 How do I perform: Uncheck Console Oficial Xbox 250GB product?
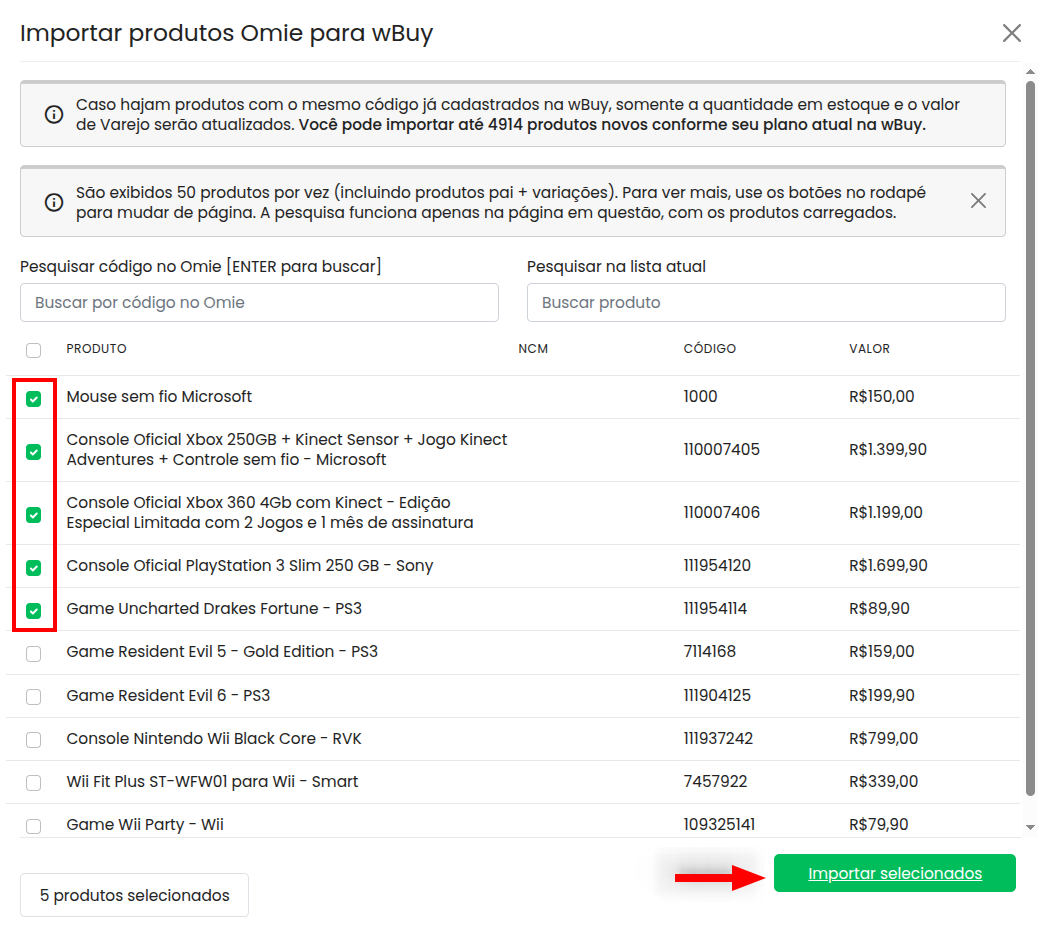pos(34,452)
